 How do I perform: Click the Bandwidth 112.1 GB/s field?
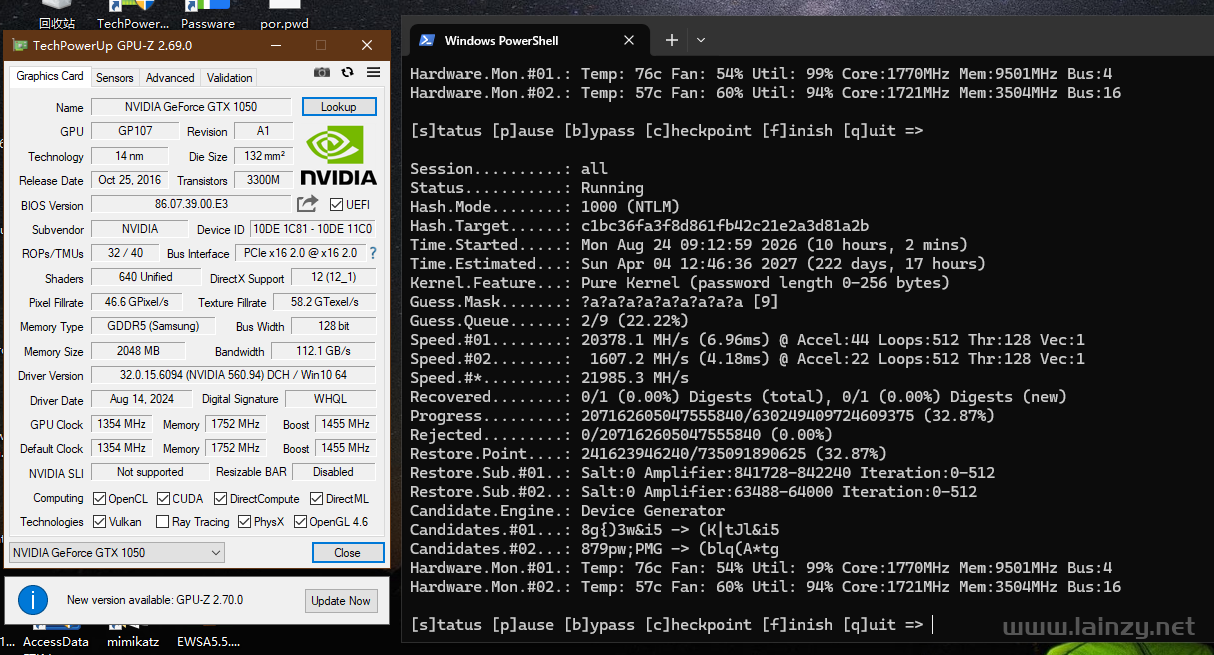pos(324,351)
